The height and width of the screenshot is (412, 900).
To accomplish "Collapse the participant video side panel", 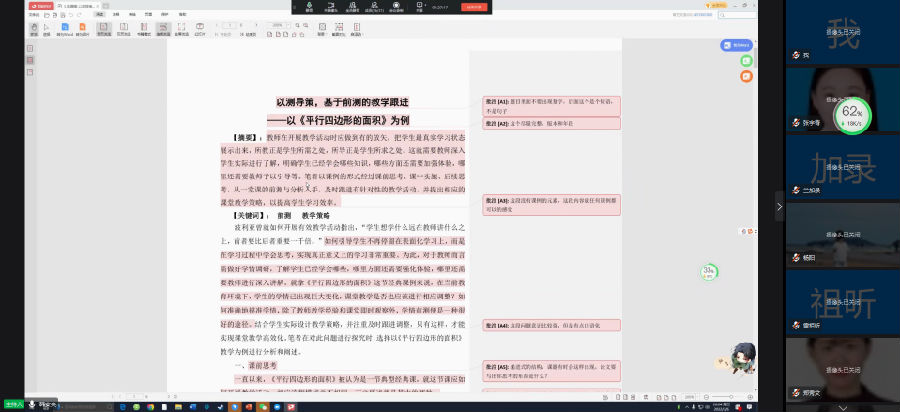I will (779, 206).
